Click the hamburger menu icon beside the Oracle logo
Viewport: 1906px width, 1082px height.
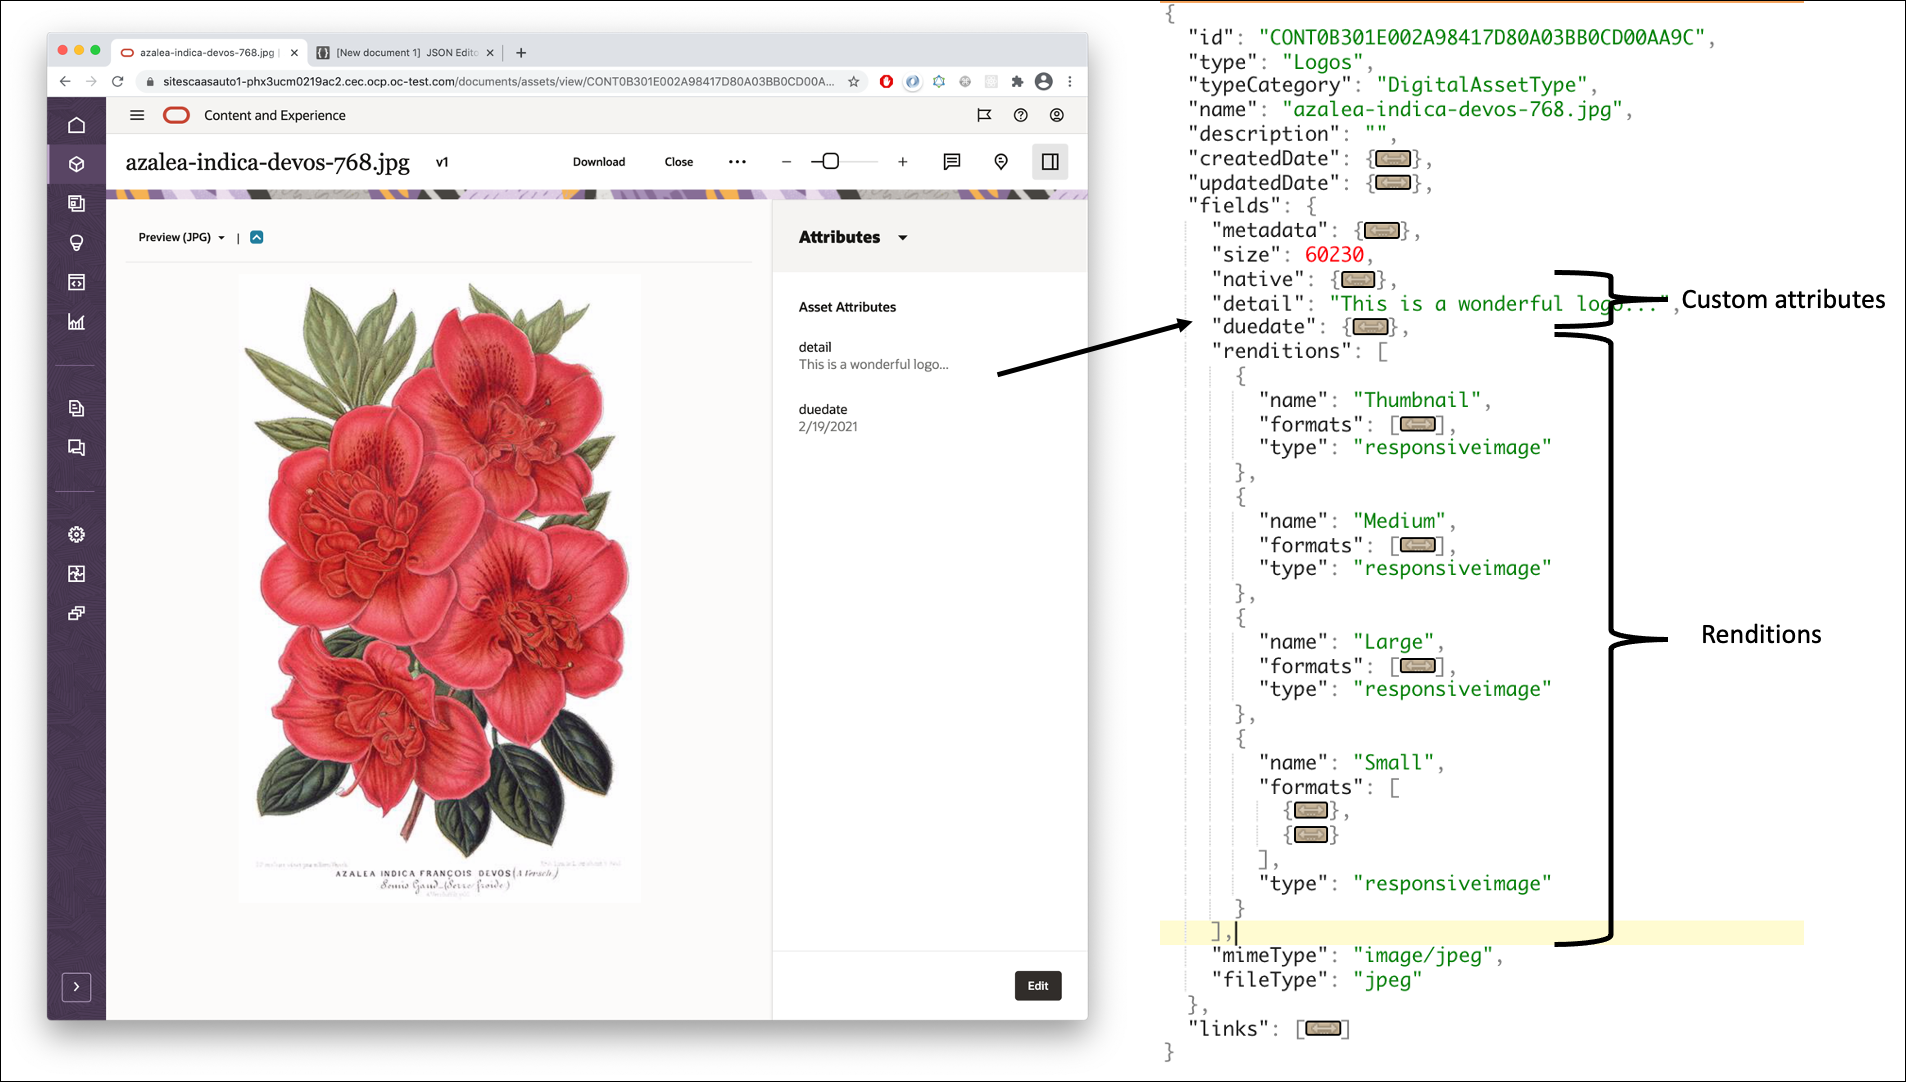[x=137, y=115]
